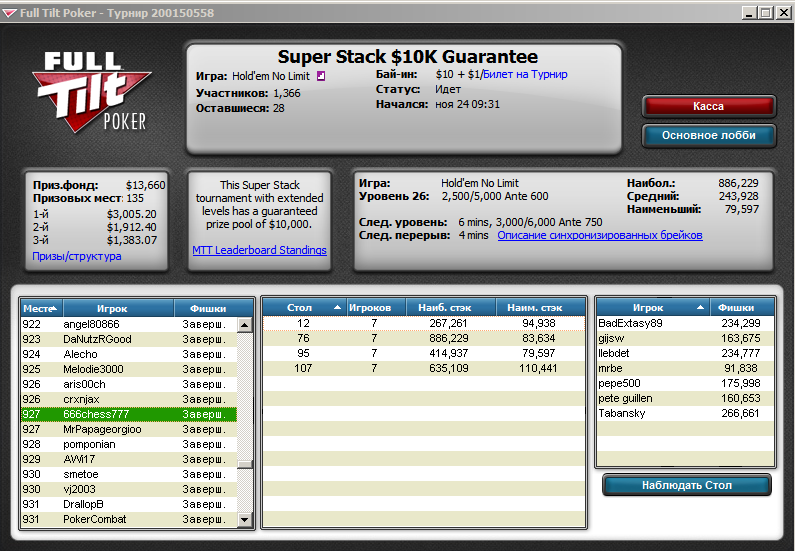Select pepe500 in table players list
This screenshot has width=795, height=551.
click(685, 383)
